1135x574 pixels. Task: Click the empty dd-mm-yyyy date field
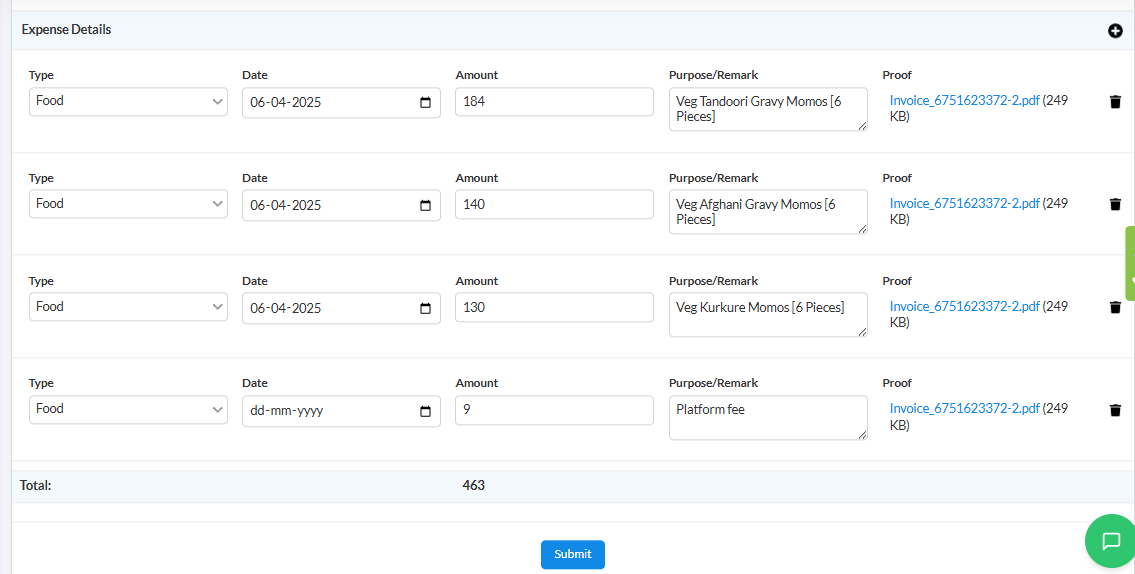pyautogui.click(x=341, y=411)
